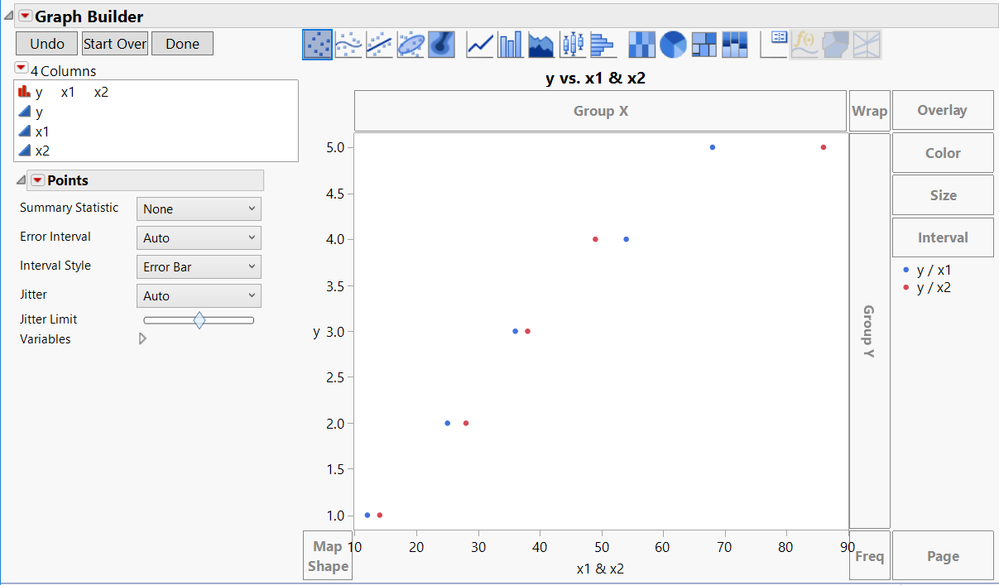Open the Summary Statistic dropdown
This screenshot has width=999, height=585.
pyautogui.click(x=199, y=209)
